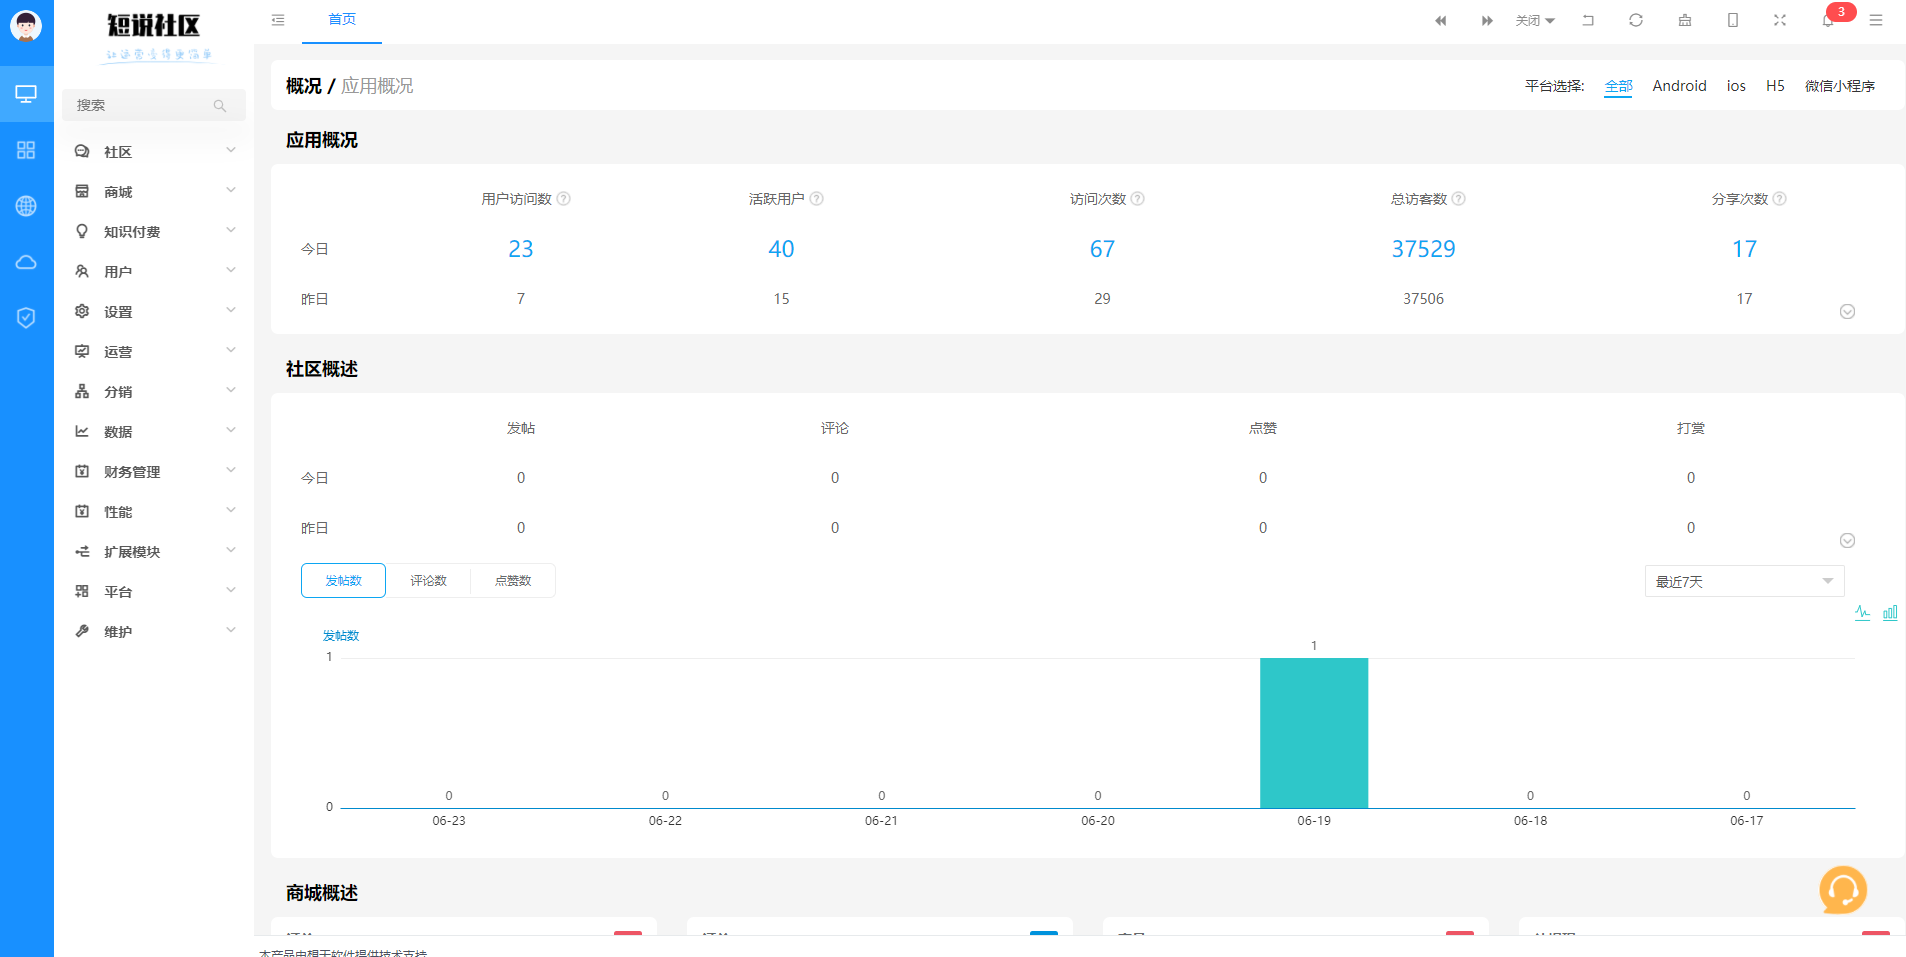The image size is (1906, 957).
Task: Open the 关闭 tab actions dropdown
Action: click(x=1534, y=21)
